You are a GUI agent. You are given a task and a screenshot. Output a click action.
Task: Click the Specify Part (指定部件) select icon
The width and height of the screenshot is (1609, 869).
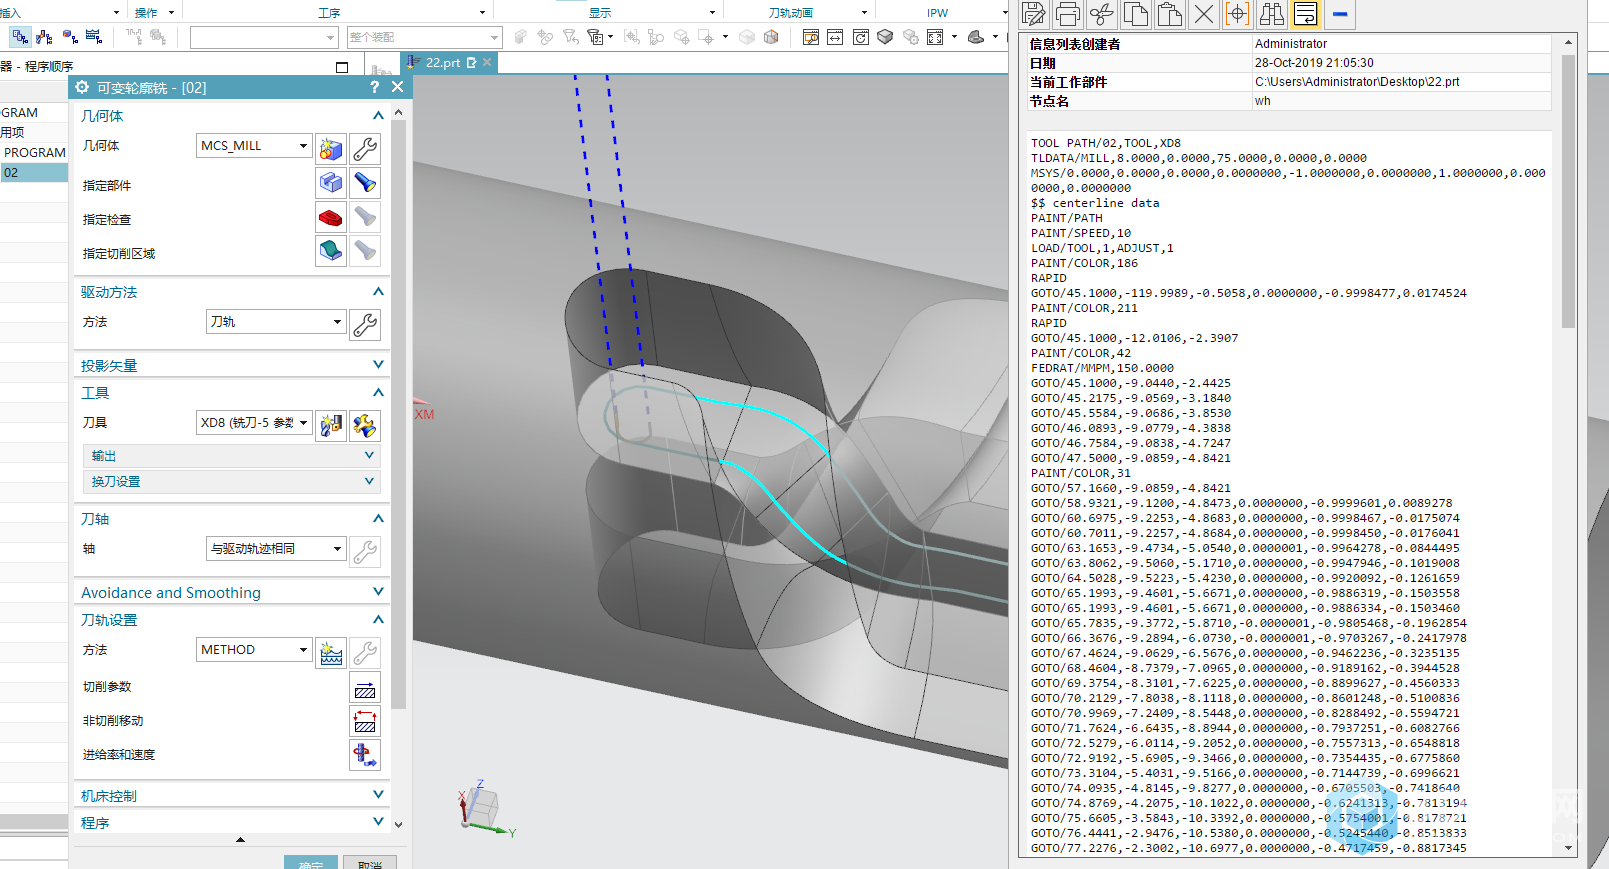click(x=331, y=183)
